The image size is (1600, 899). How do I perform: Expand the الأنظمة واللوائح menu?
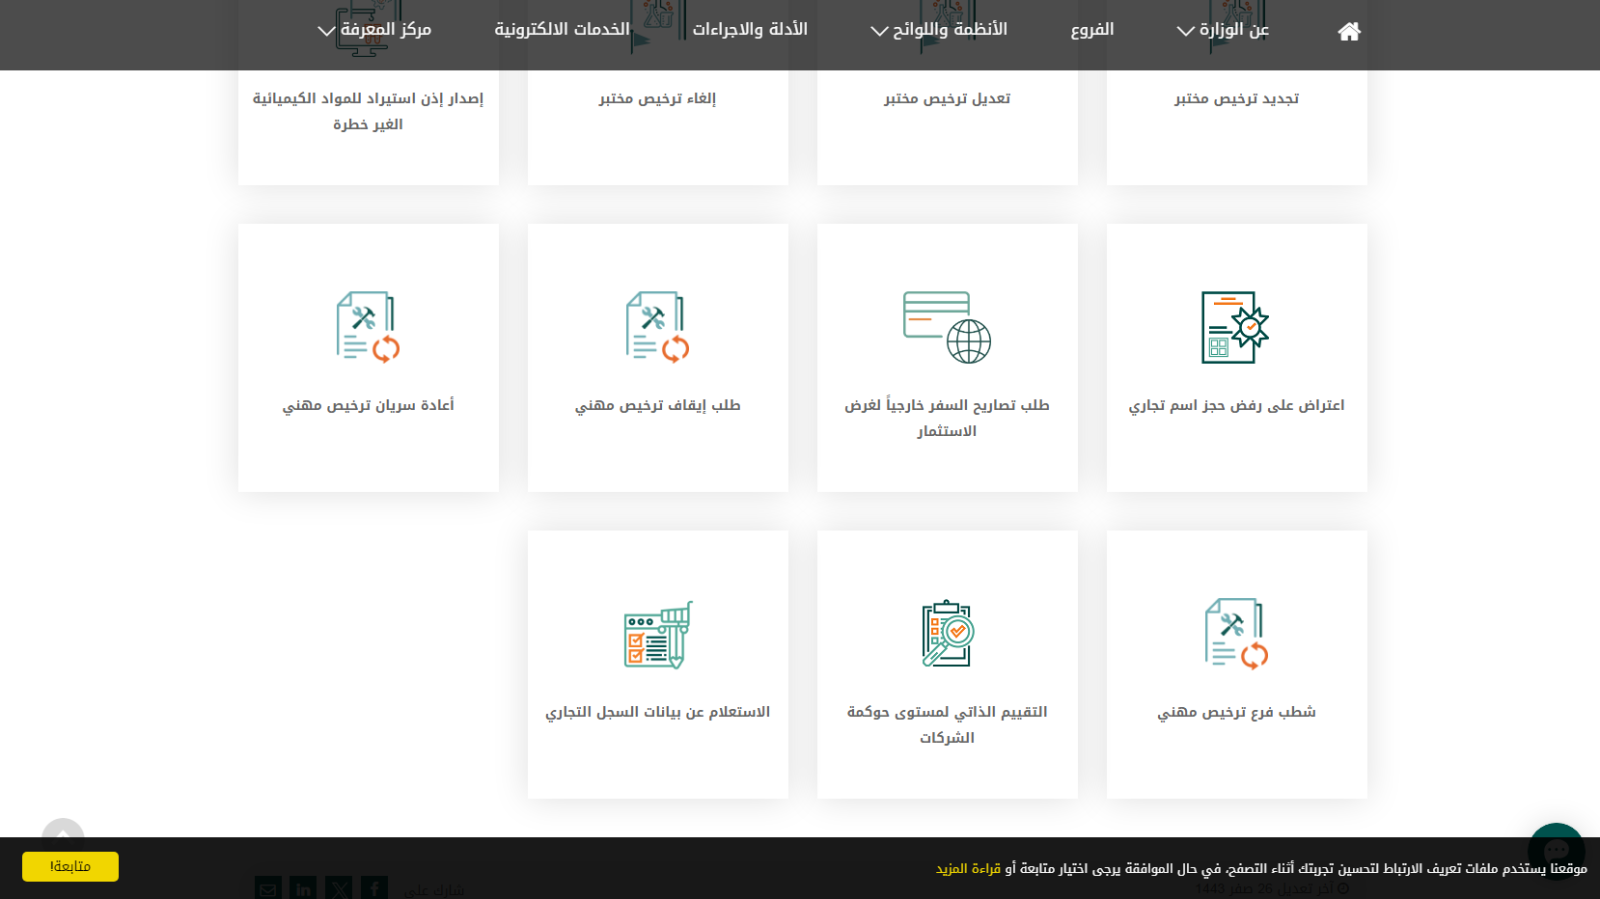pos(938,30)
